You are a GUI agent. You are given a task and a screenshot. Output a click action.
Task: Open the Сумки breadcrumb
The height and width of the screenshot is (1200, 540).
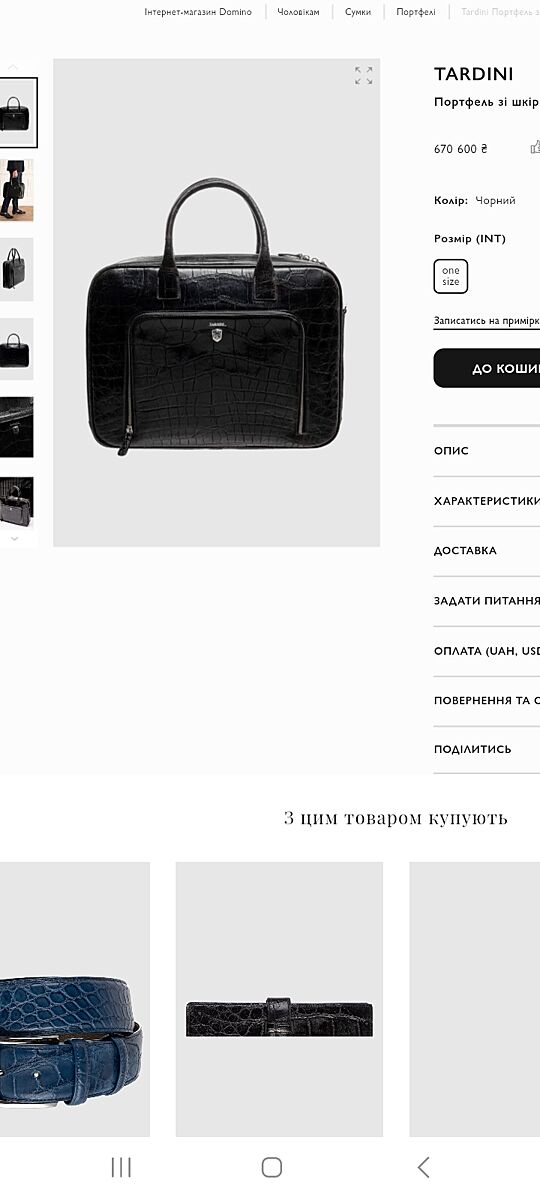pyautogui.click(x=358, y=12)
